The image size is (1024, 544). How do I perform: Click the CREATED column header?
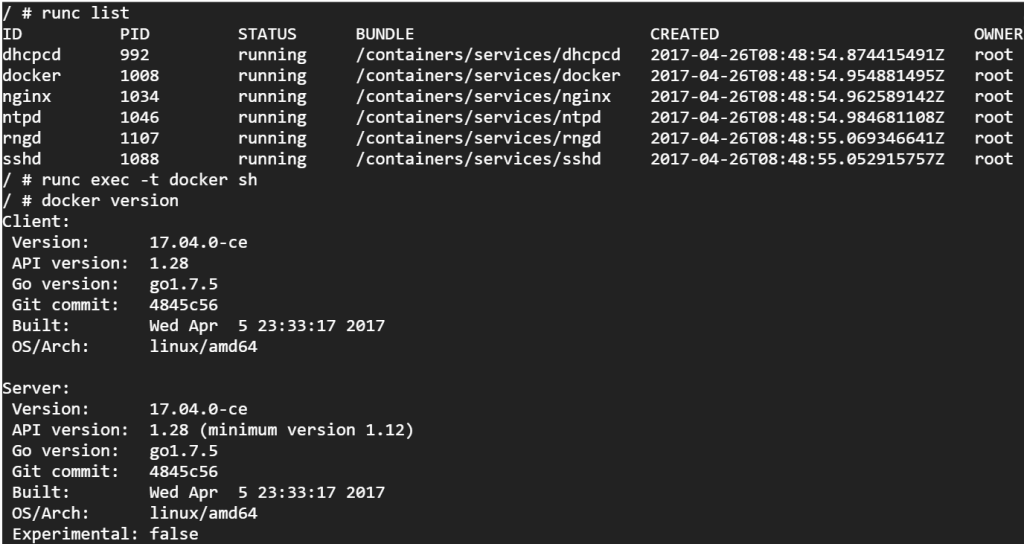684,33
